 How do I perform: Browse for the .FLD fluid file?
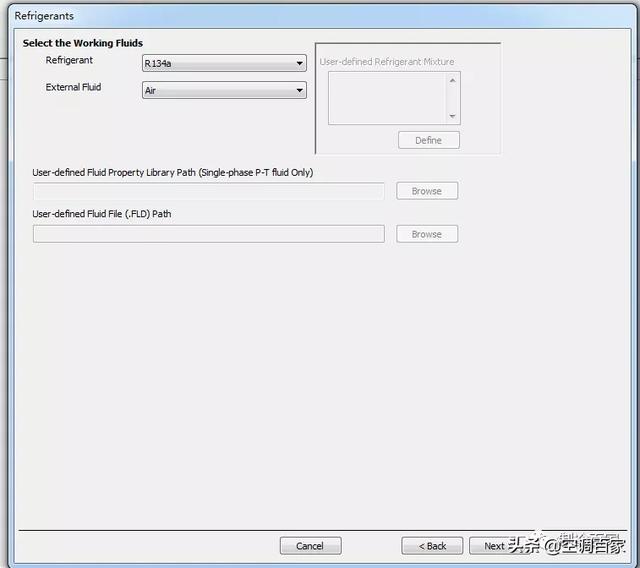427,234
